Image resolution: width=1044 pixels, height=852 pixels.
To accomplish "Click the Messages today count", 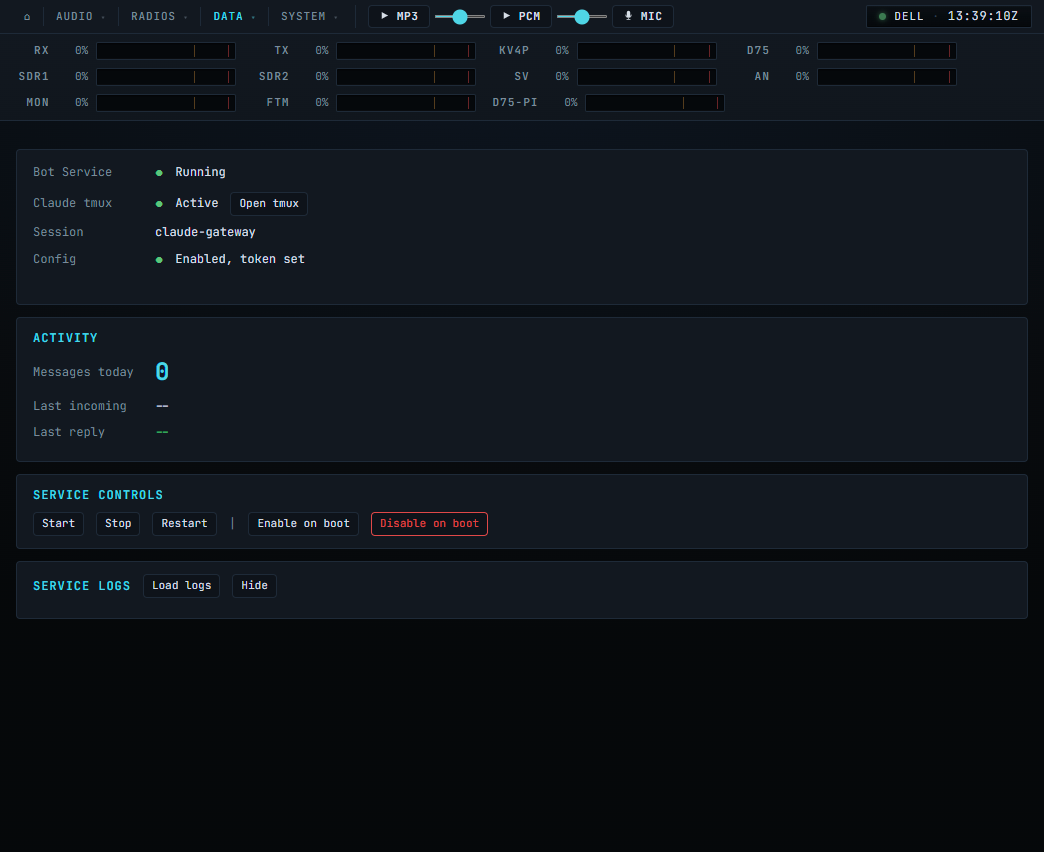I will coord(162,371).
